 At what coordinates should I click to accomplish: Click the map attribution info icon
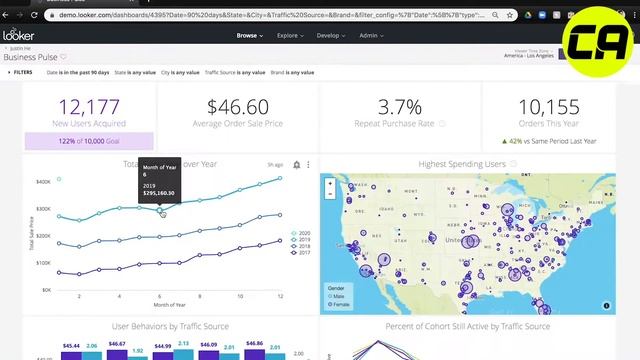607,305
